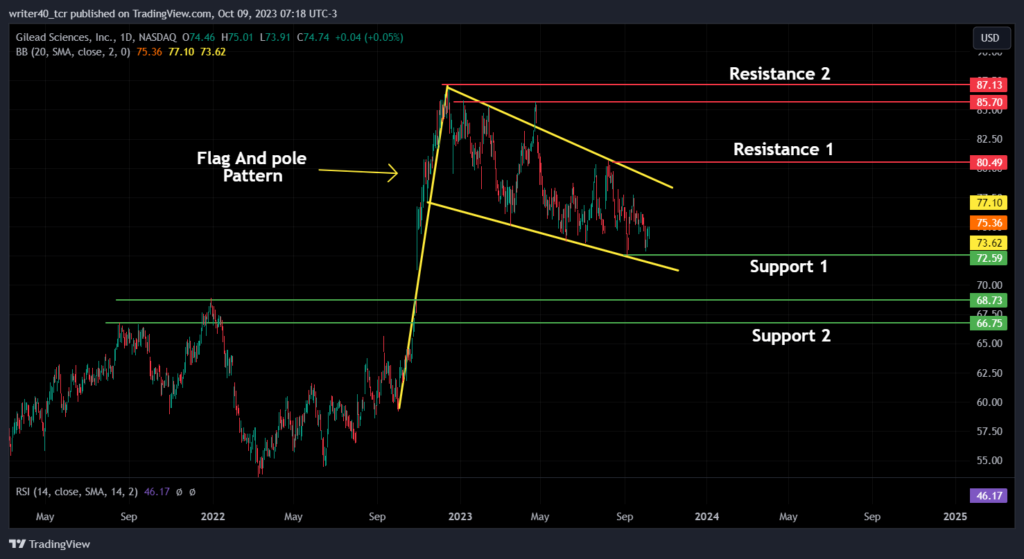Screen dimensions: 1024x559
Task: Click the +0.04 (+0.05%) change value
Action: tap(369, 37)
